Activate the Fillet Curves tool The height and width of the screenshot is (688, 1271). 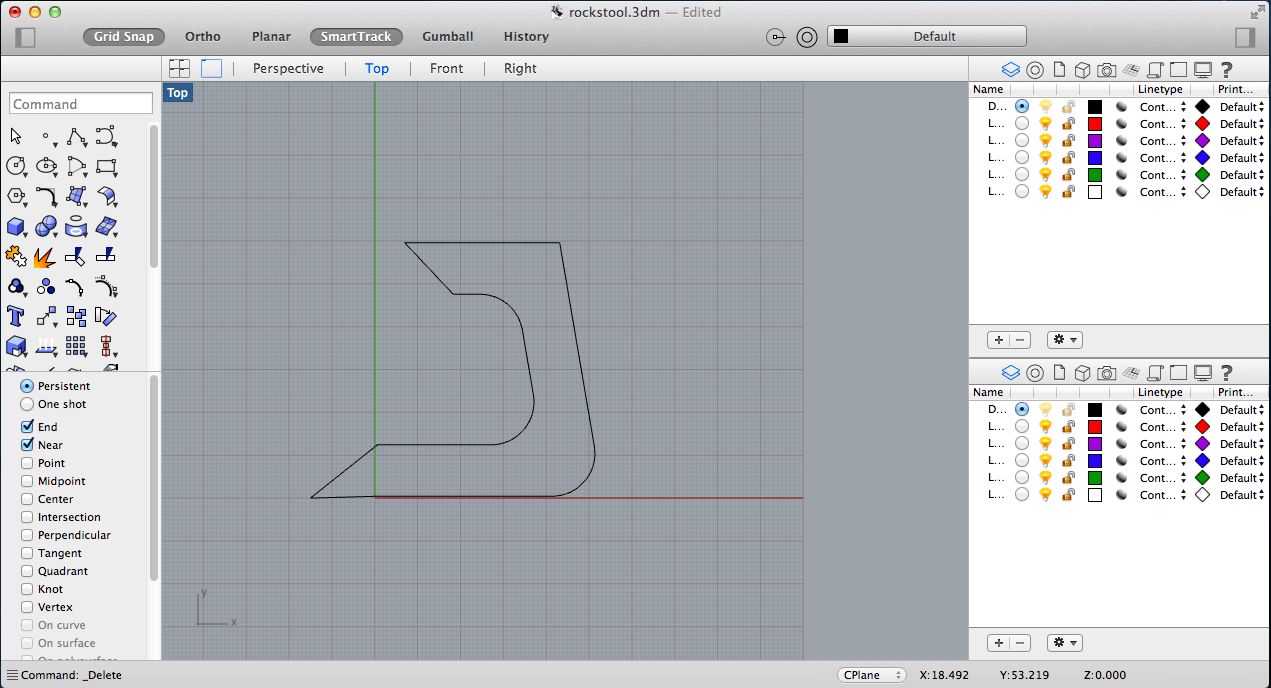[x=46, y=196]
